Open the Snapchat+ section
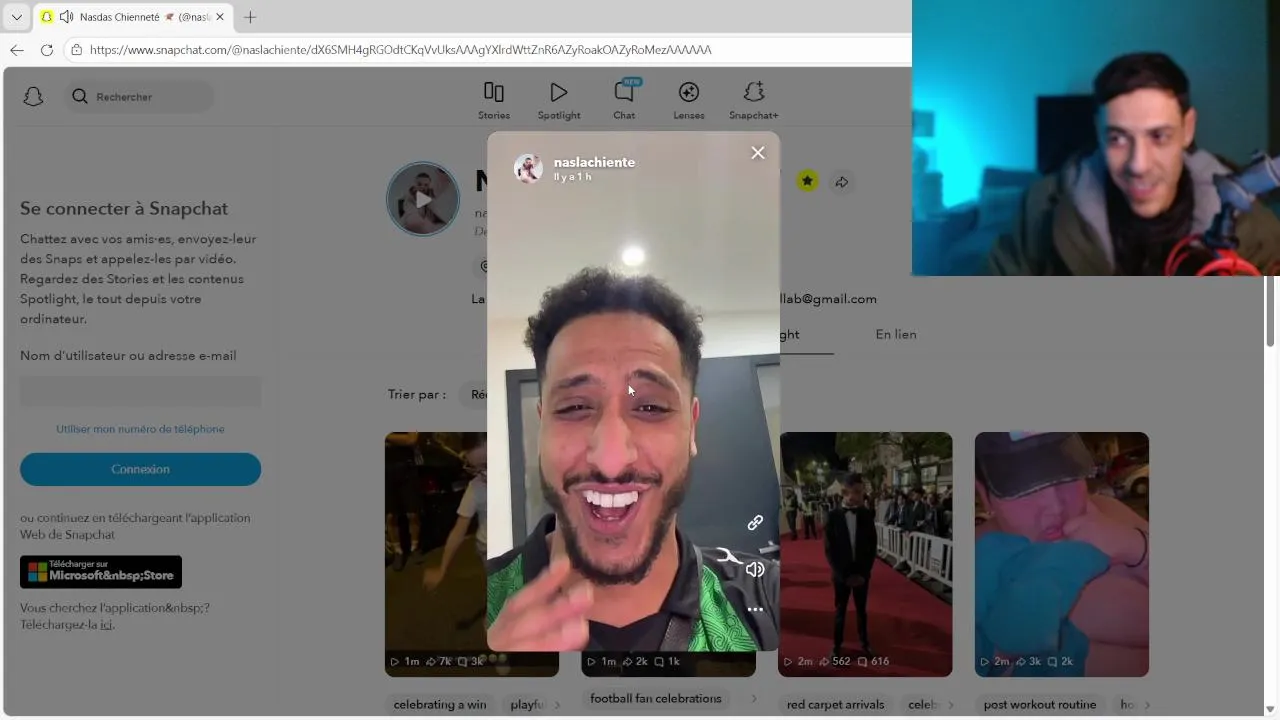This screenshot has width=1280, height=720. (x=754, y=101)
